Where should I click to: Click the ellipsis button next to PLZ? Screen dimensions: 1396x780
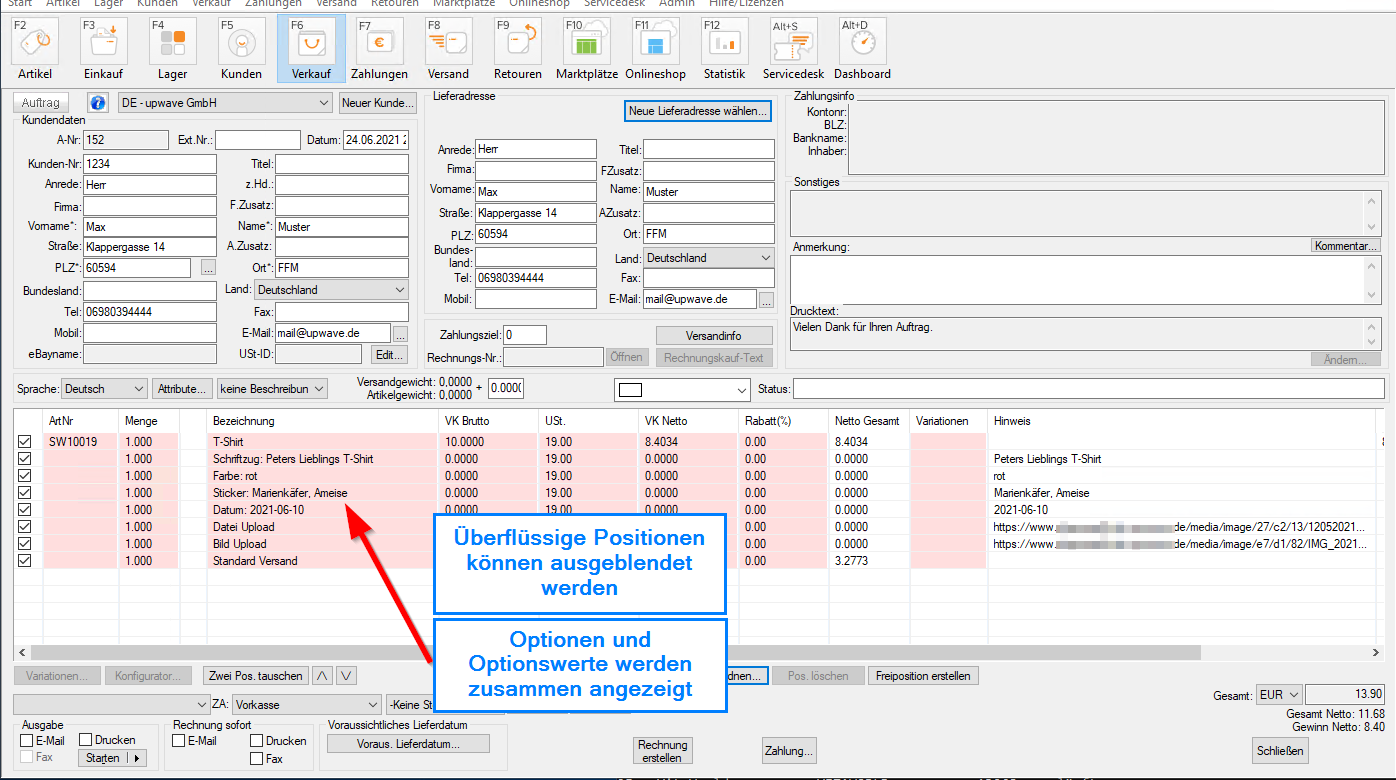pos(208,268)
